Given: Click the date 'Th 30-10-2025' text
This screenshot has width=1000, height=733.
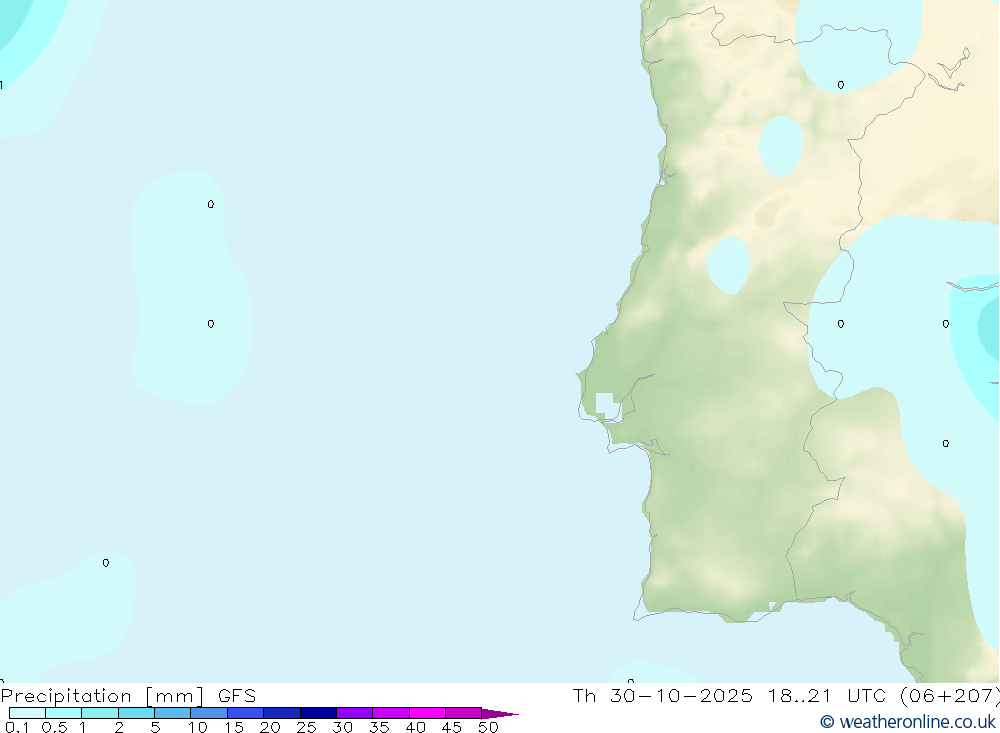Looking at the screenshot, I should click(x=663, y=696).
